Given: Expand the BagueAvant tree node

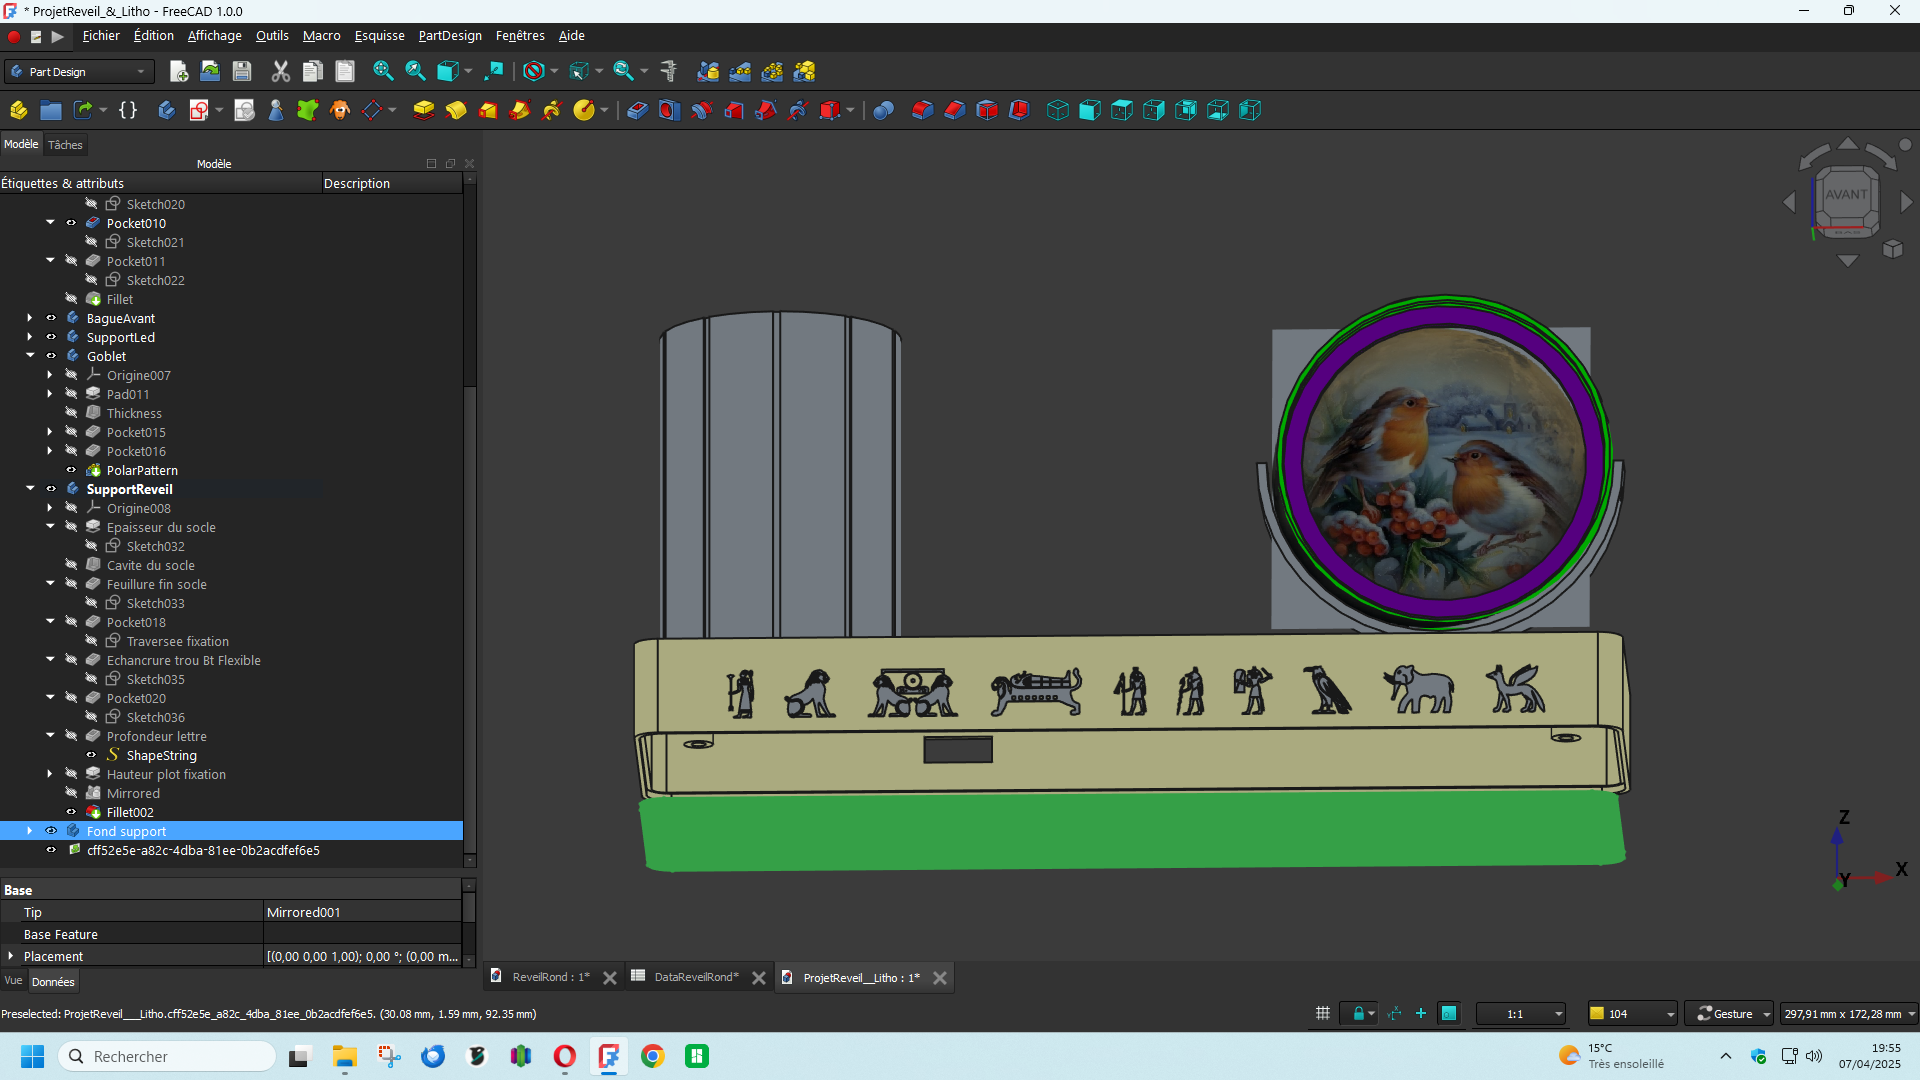Looking at the screenshot, I should 30,318.
